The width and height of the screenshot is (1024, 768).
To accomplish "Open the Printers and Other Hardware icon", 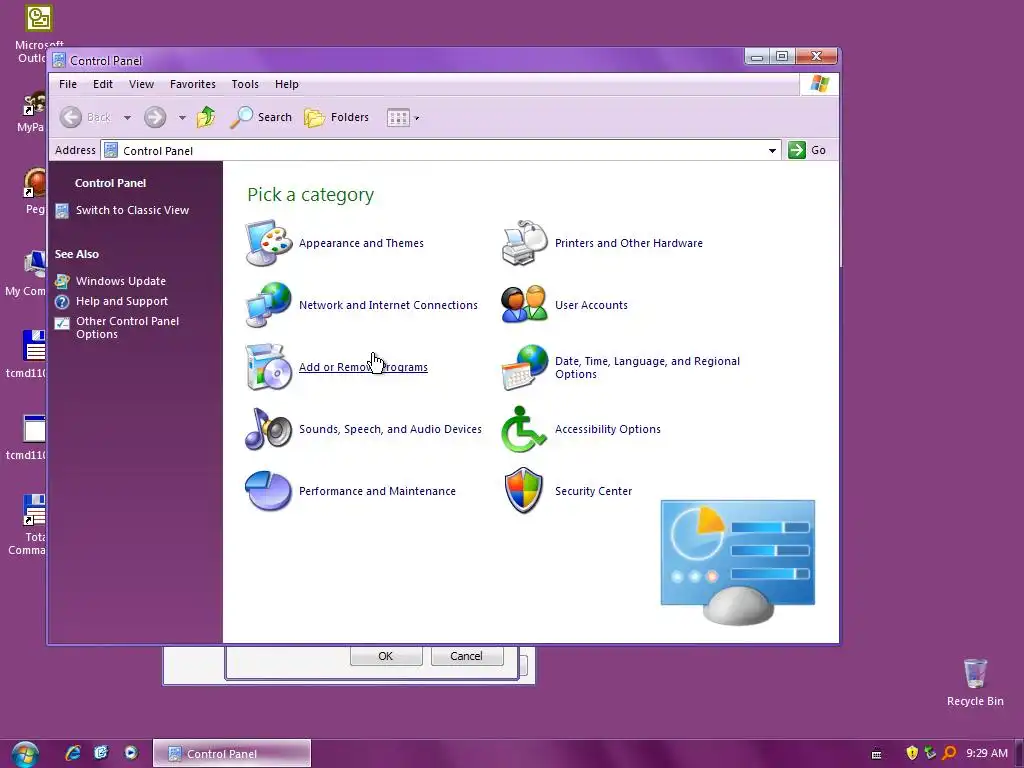I will click(x=524, y=243).
